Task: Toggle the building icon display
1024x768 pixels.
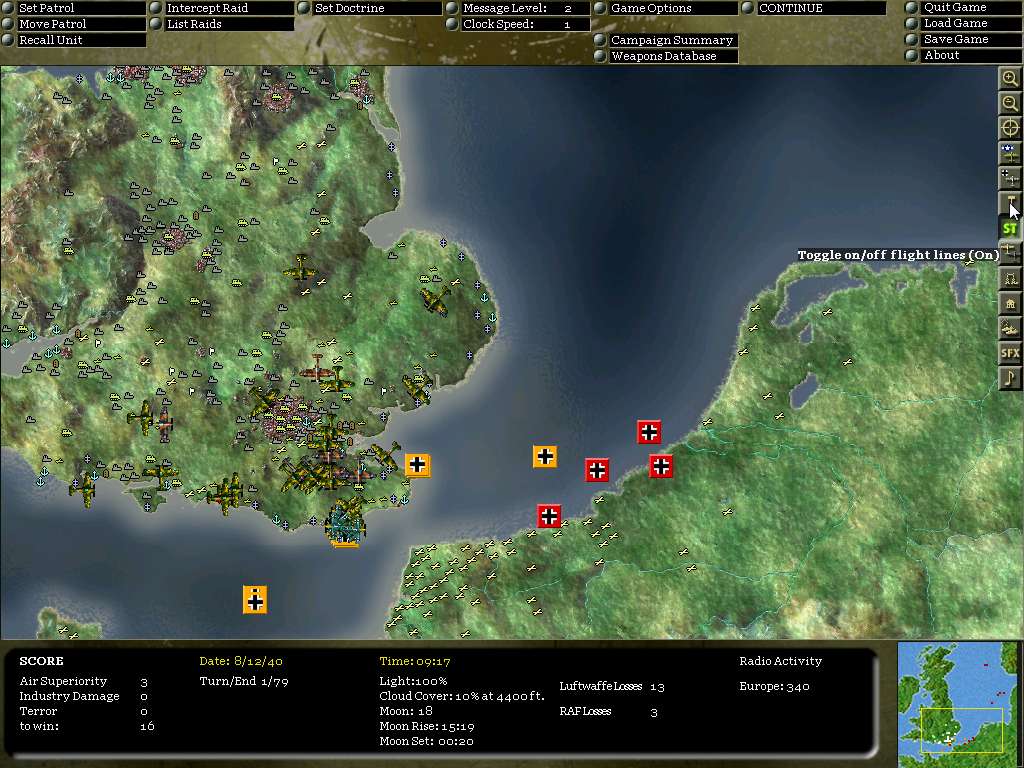Action: point(1010,303)
